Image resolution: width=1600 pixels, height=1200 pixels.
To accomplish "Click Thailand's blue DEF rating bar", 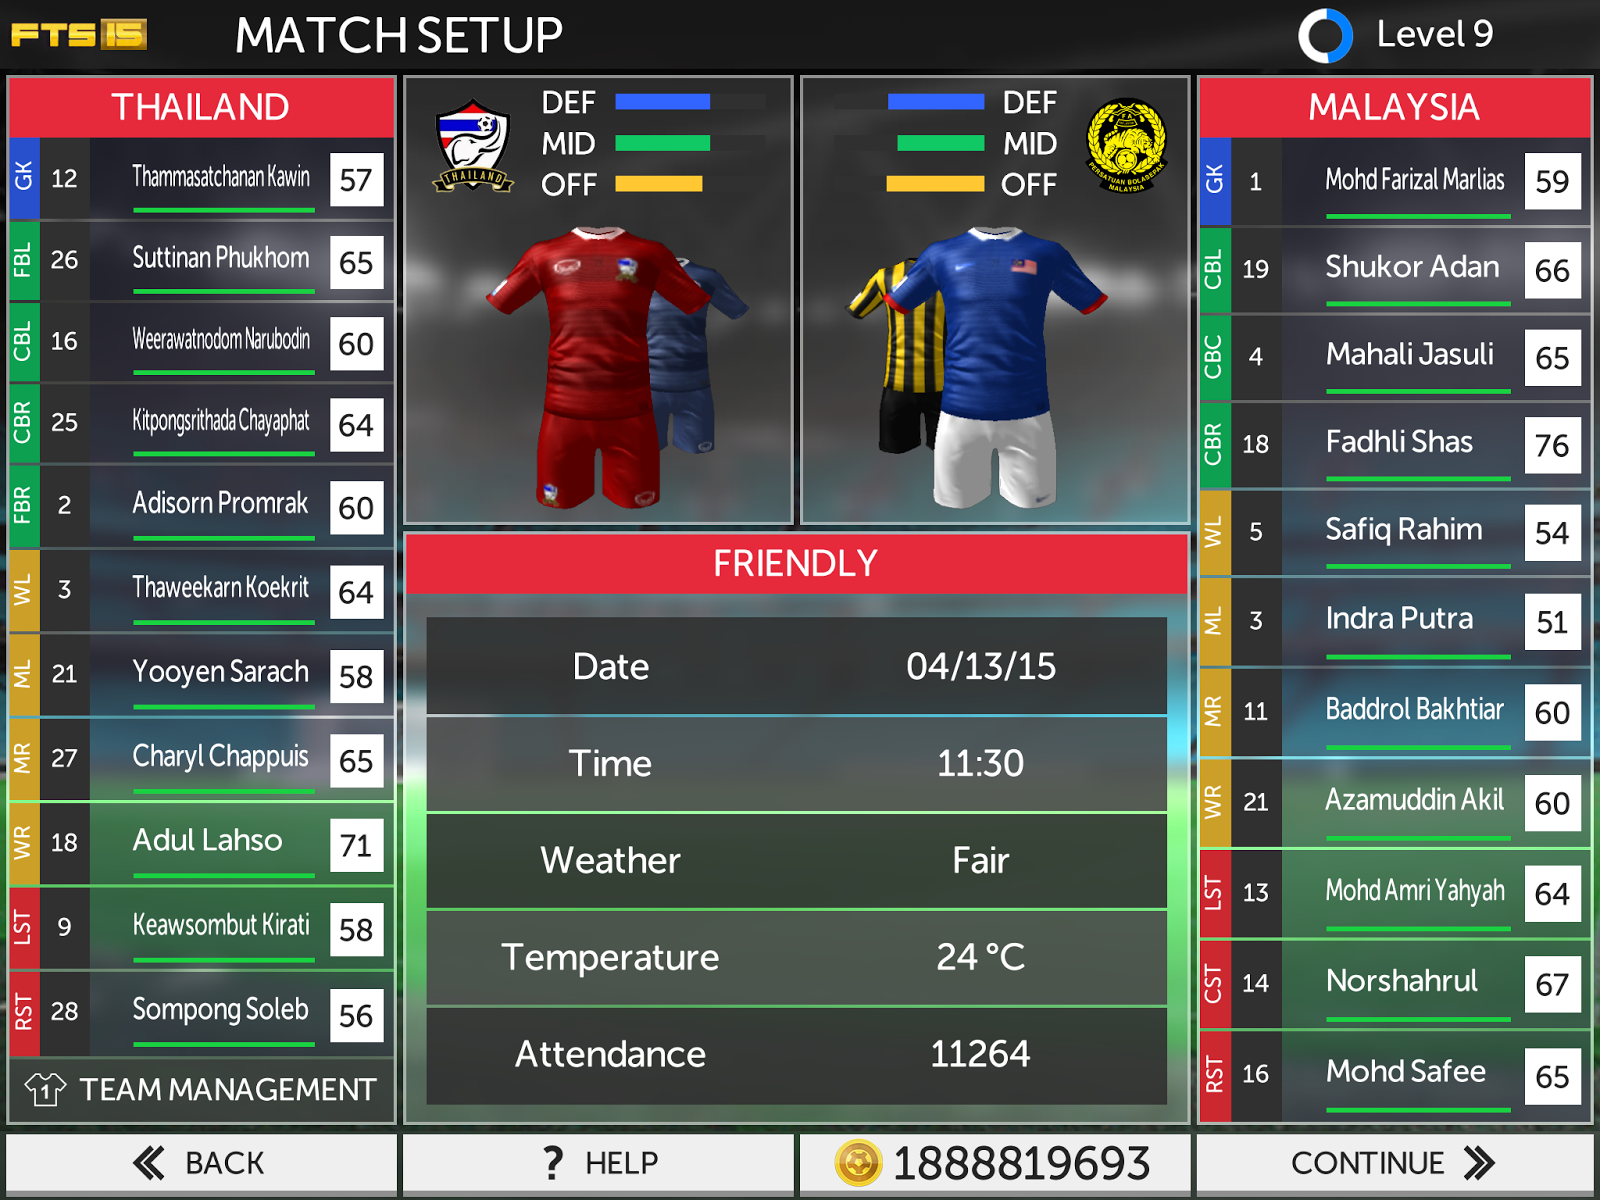I will pyautogui.click(x=662, y=102).
